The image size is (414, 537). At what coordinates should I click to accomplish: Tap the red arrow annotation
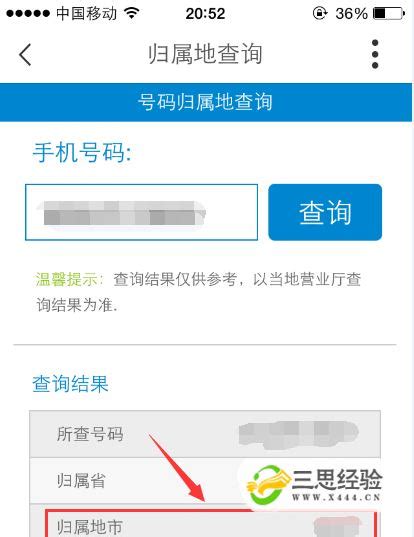coord(177,468)
